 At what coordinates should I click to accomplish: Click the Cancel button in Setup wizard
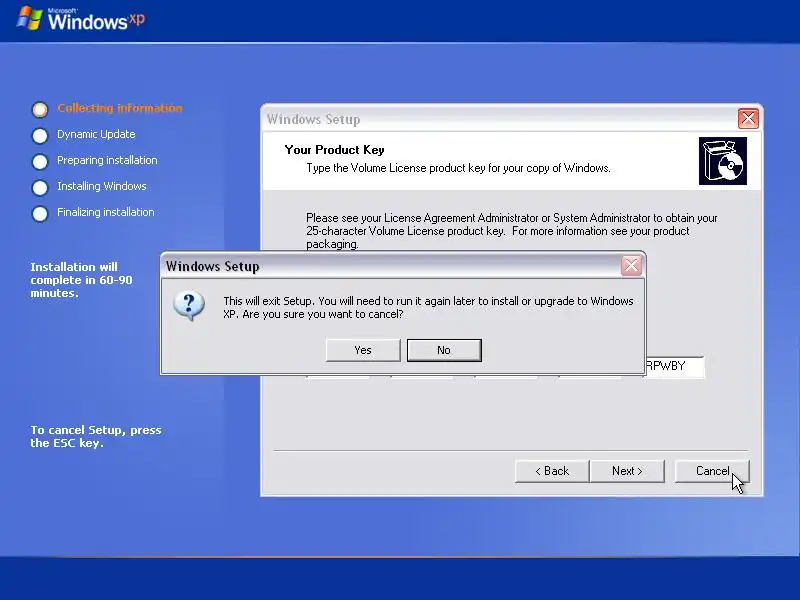712,471
